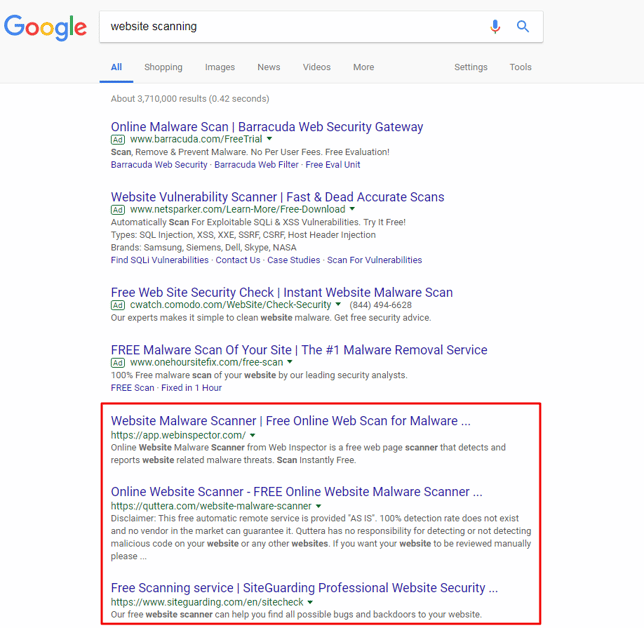Switch to the Shopping tab
The width and height of the screenshot is (644, 628).
(163, 67)
